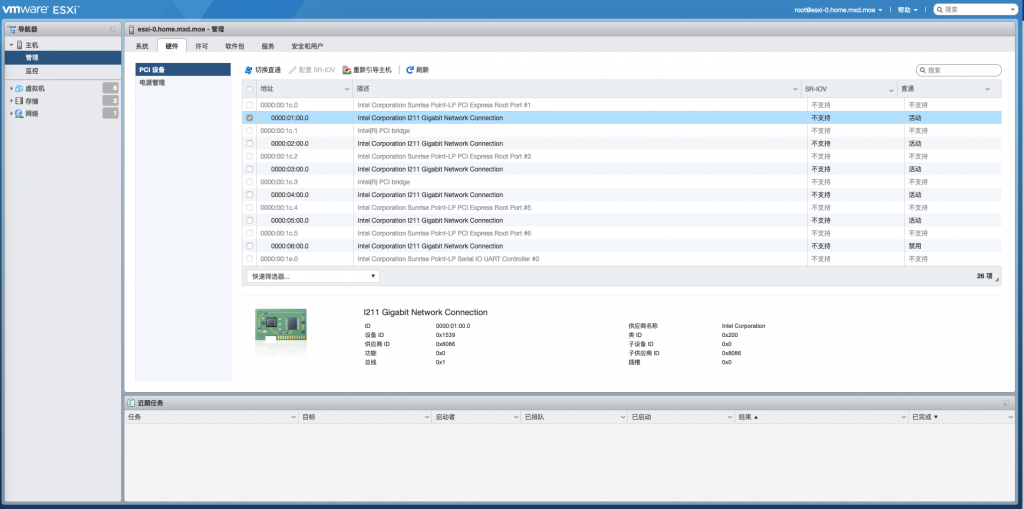Viewport: 1024px width, 509px height.
Task: Tick the greyed checkbox for 0000:00:1e.0
Action: click(249, 259)
